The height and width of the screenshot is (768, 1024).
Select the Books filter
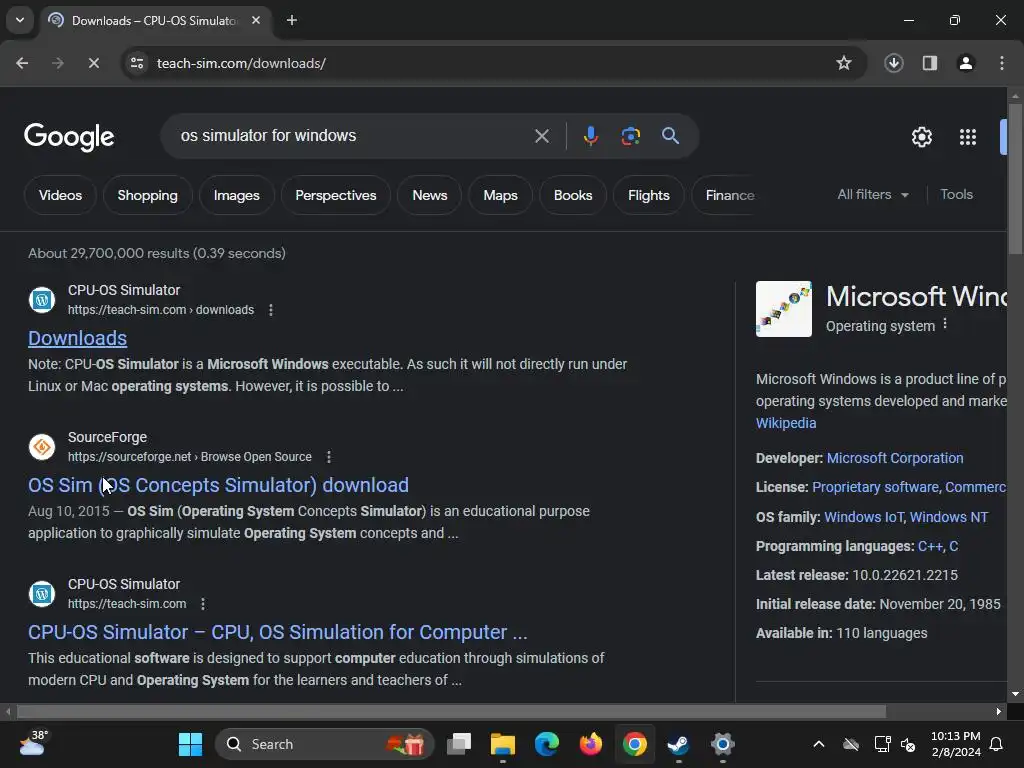(573, 195)
